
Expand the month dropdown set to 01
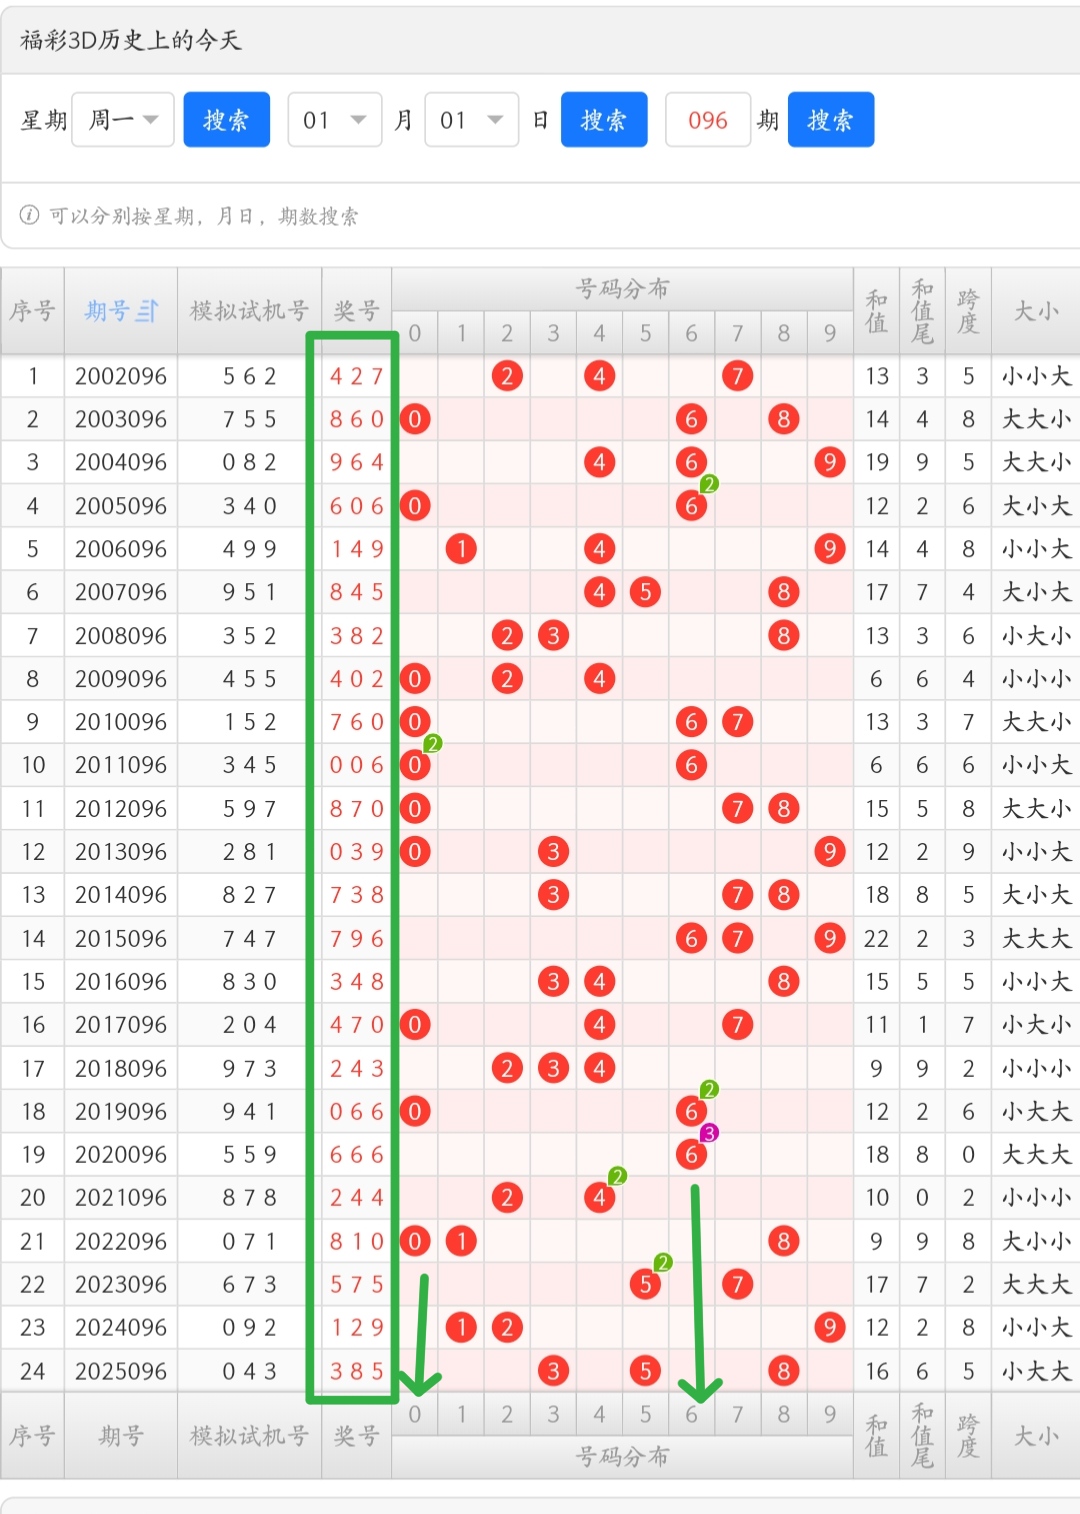(x=334, y=120)
